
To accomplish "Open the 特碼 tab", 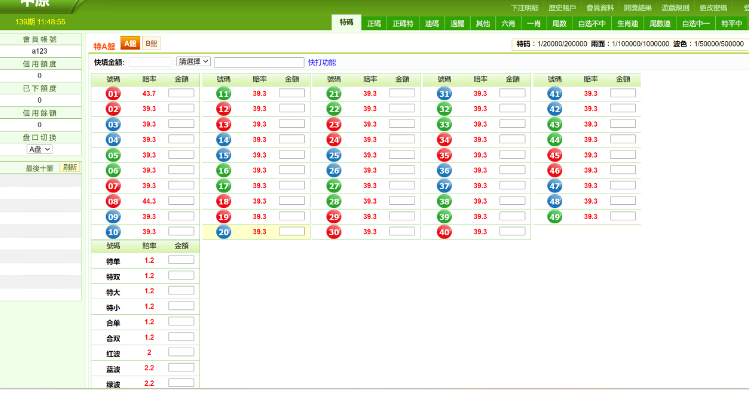I will [x=346, y=22].
